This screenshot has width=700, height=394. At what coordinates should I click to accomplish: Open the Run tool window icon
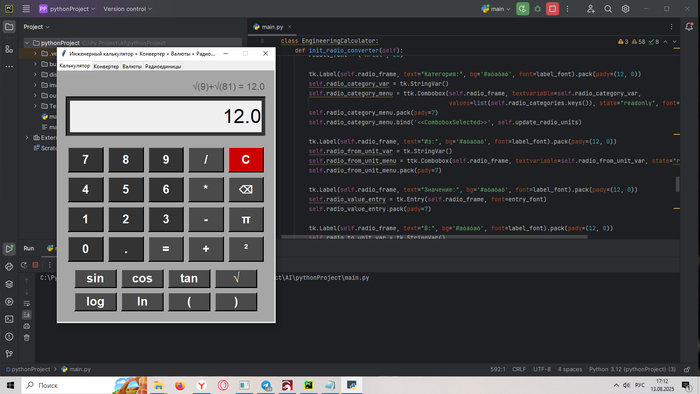9,249
